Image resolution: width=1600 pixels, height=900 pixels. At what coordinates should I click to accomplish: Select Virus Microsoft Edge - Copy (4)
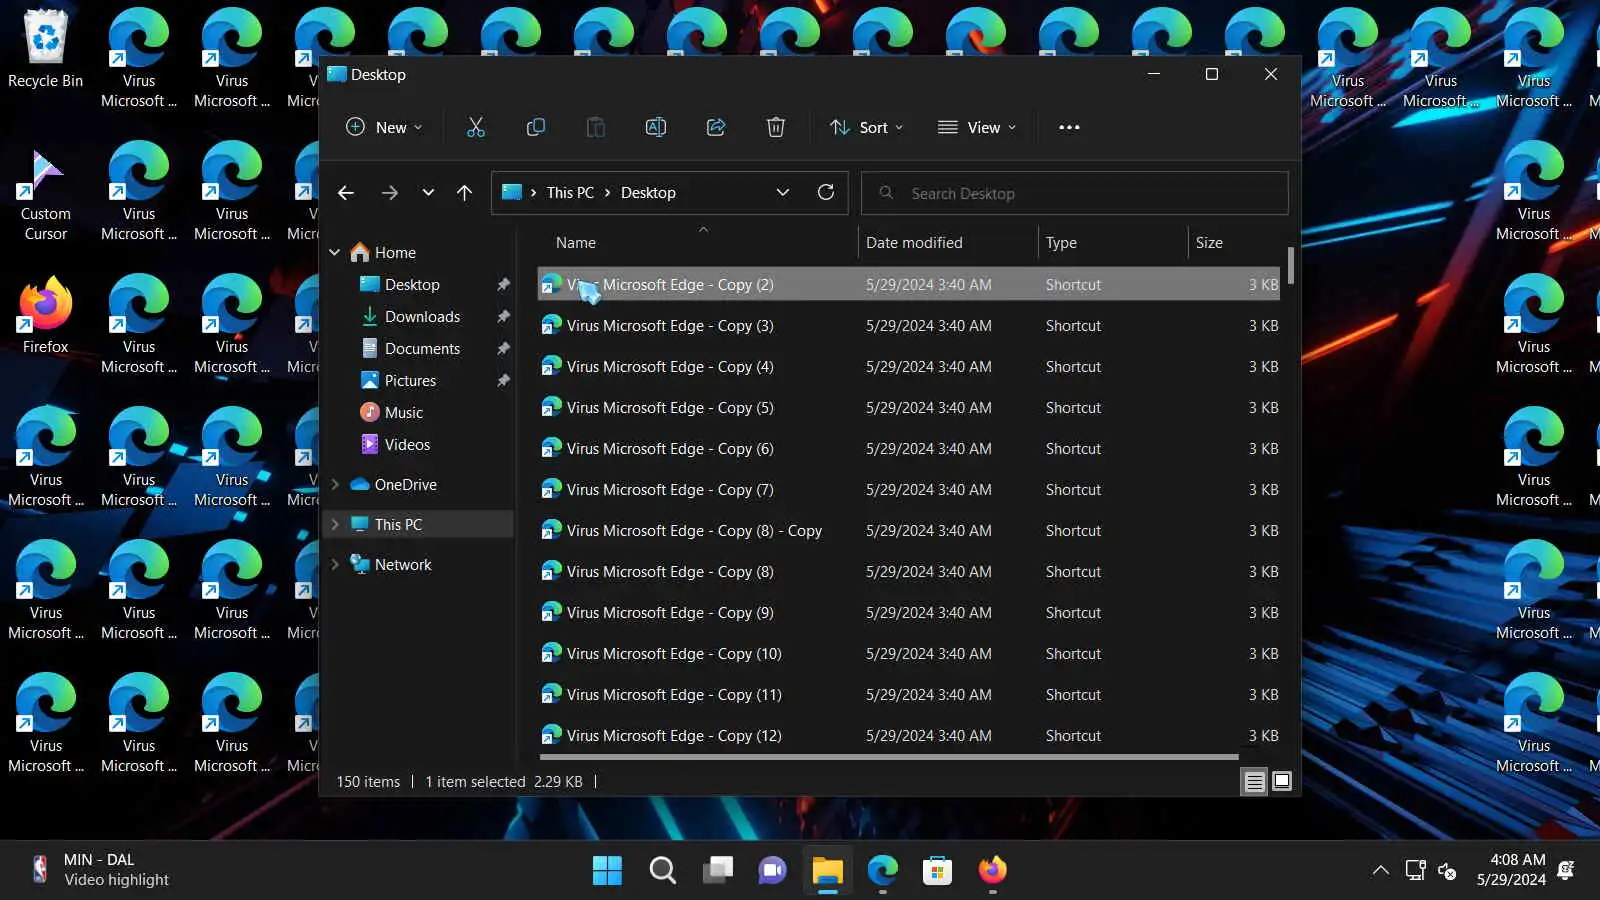(909, 367)
